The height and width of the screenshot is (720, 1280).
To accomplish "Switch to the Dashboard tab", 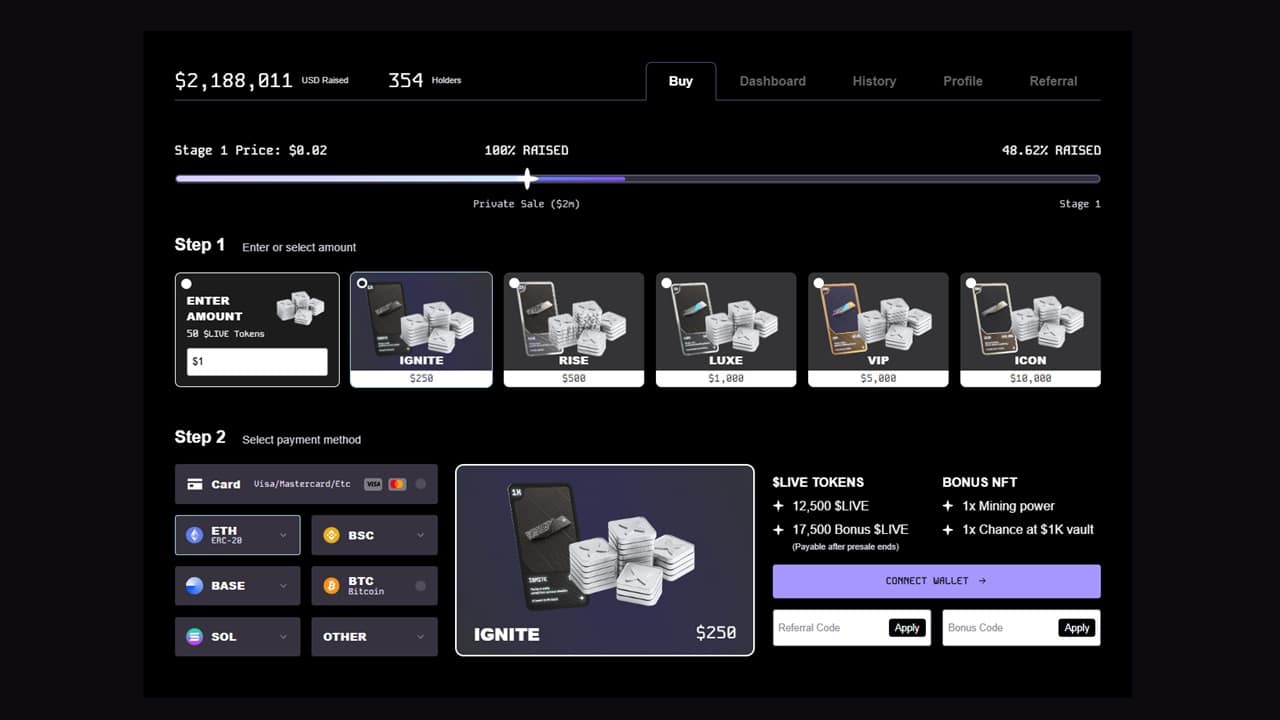I will click(x=772, y=81).
